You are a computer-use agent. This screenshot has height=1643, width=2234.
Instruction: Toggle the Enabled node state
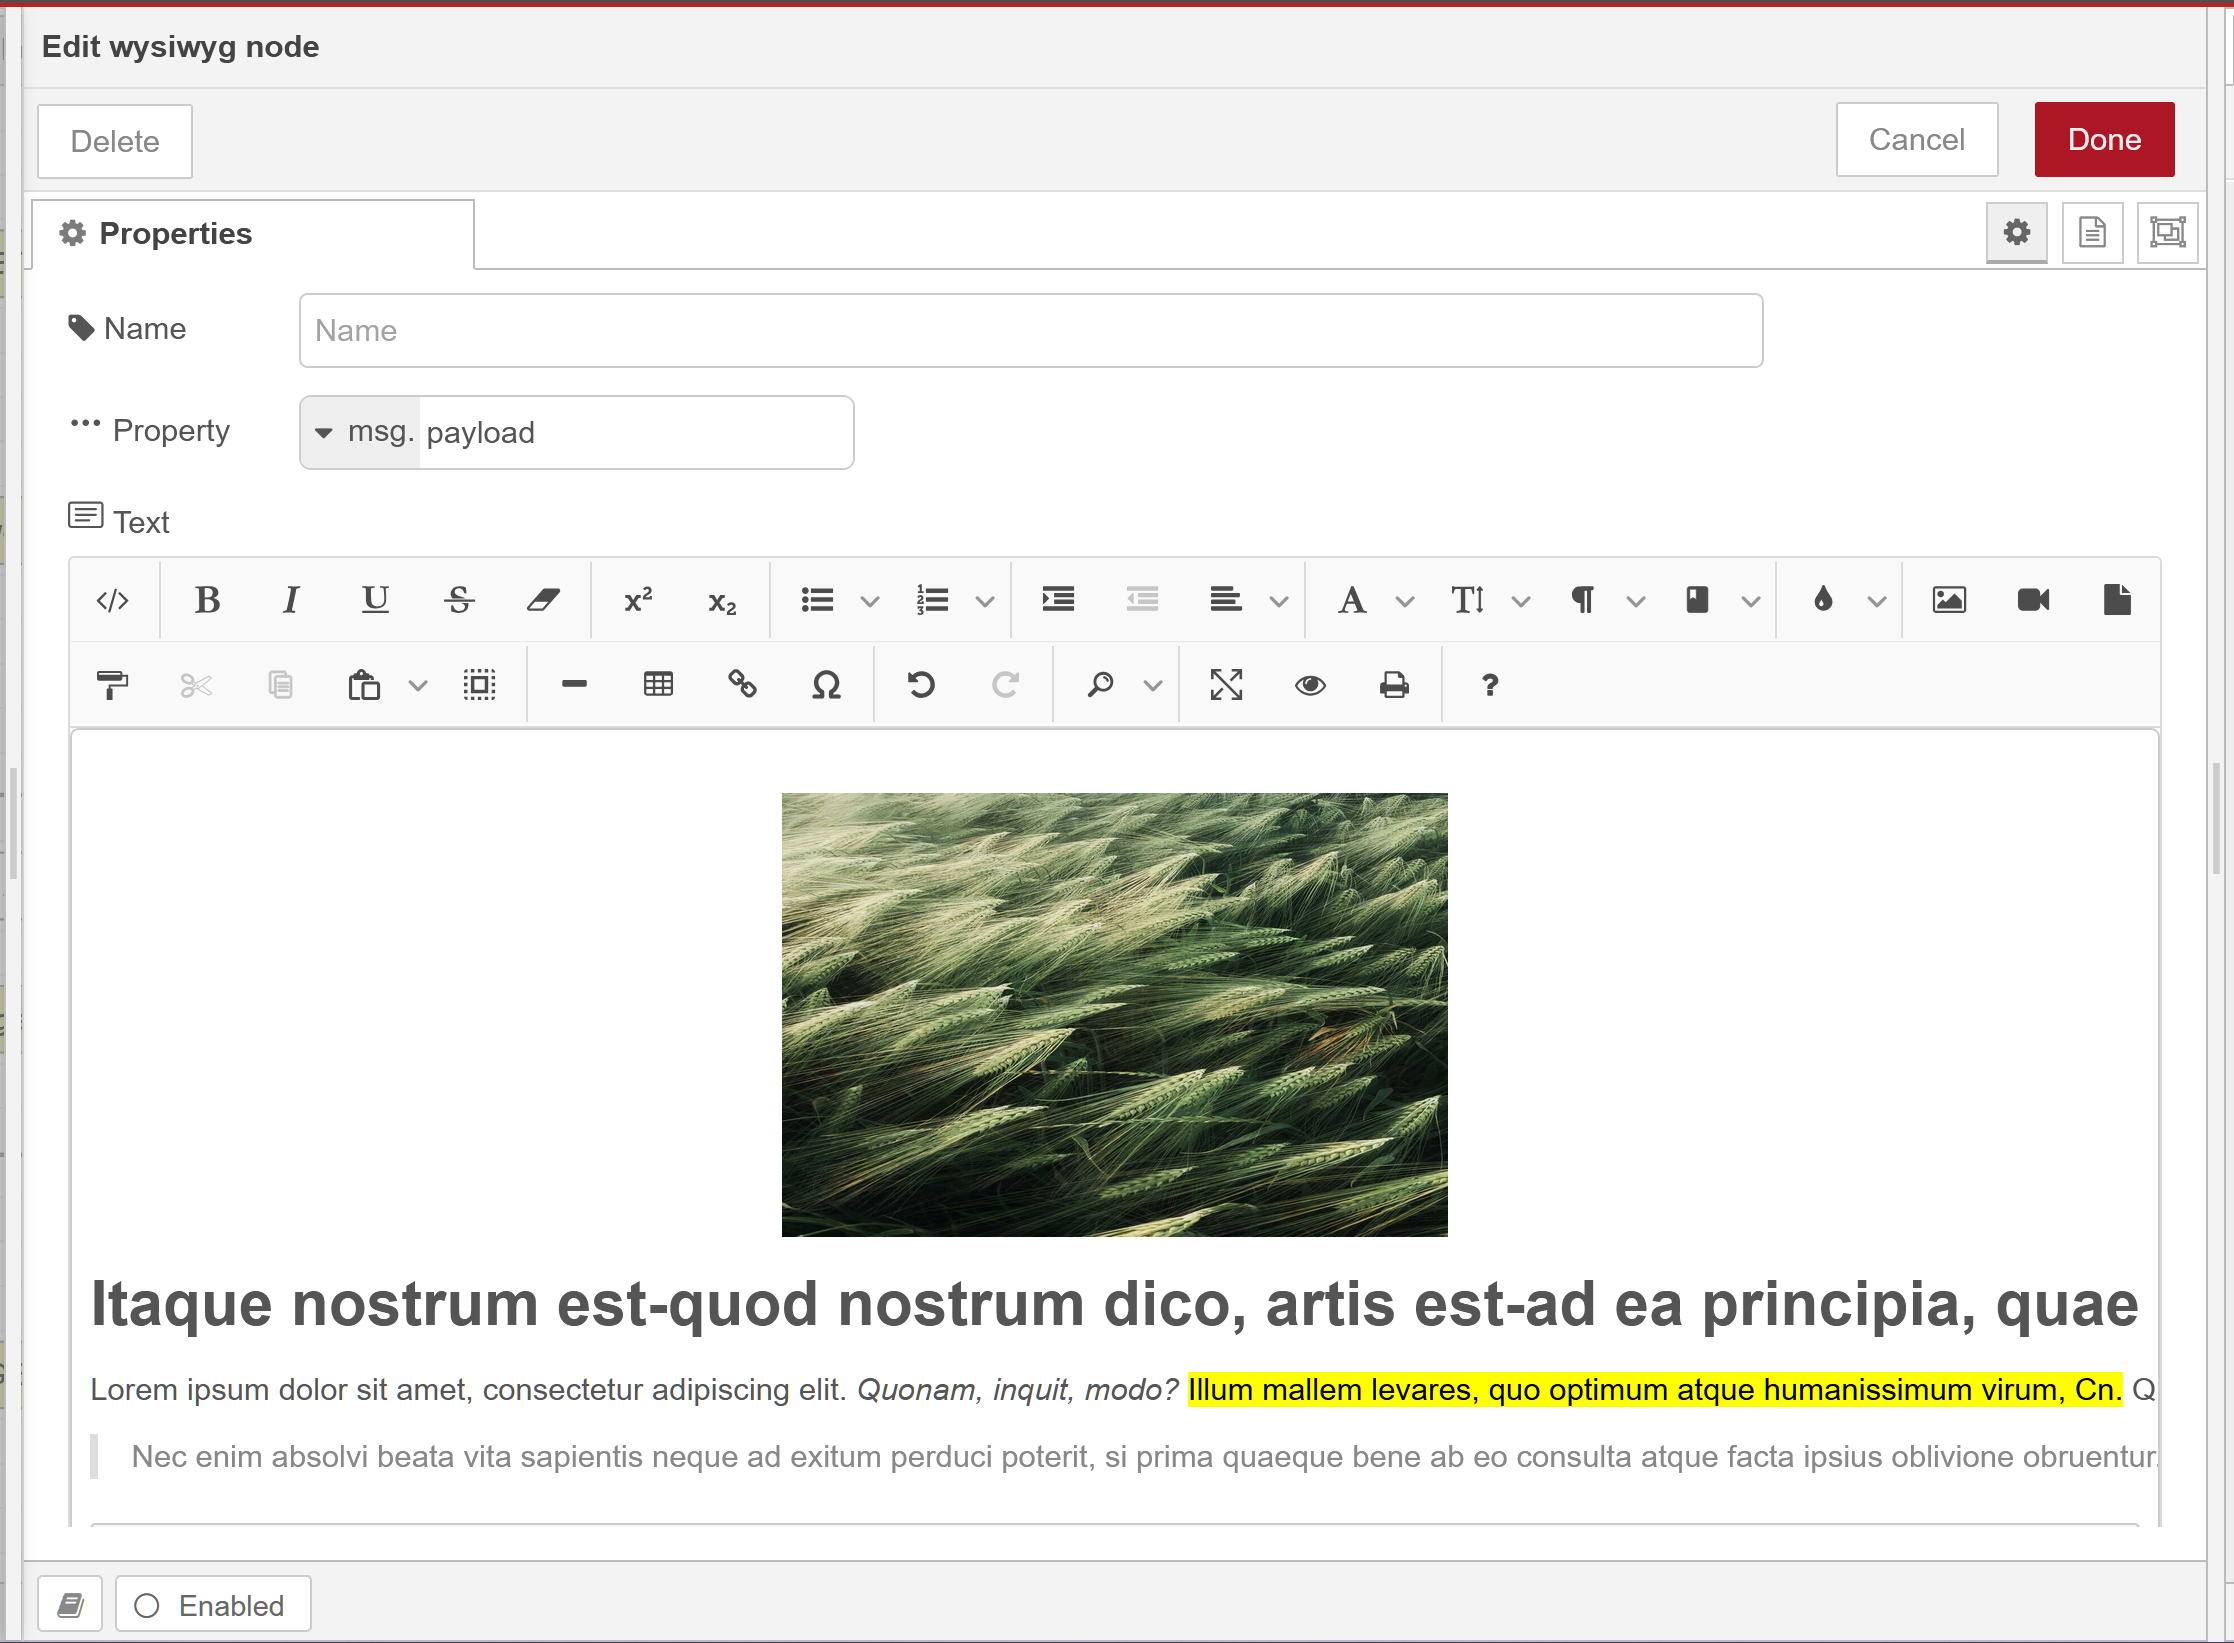point(212,1605)
